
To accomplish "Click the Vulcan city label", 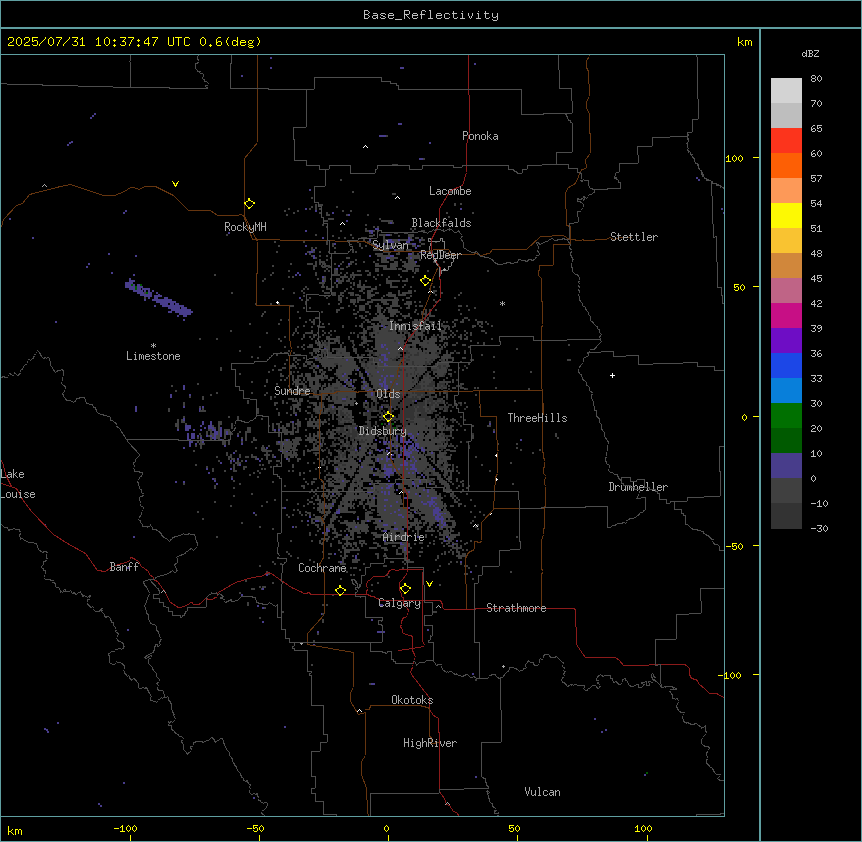I will point(542,792).
